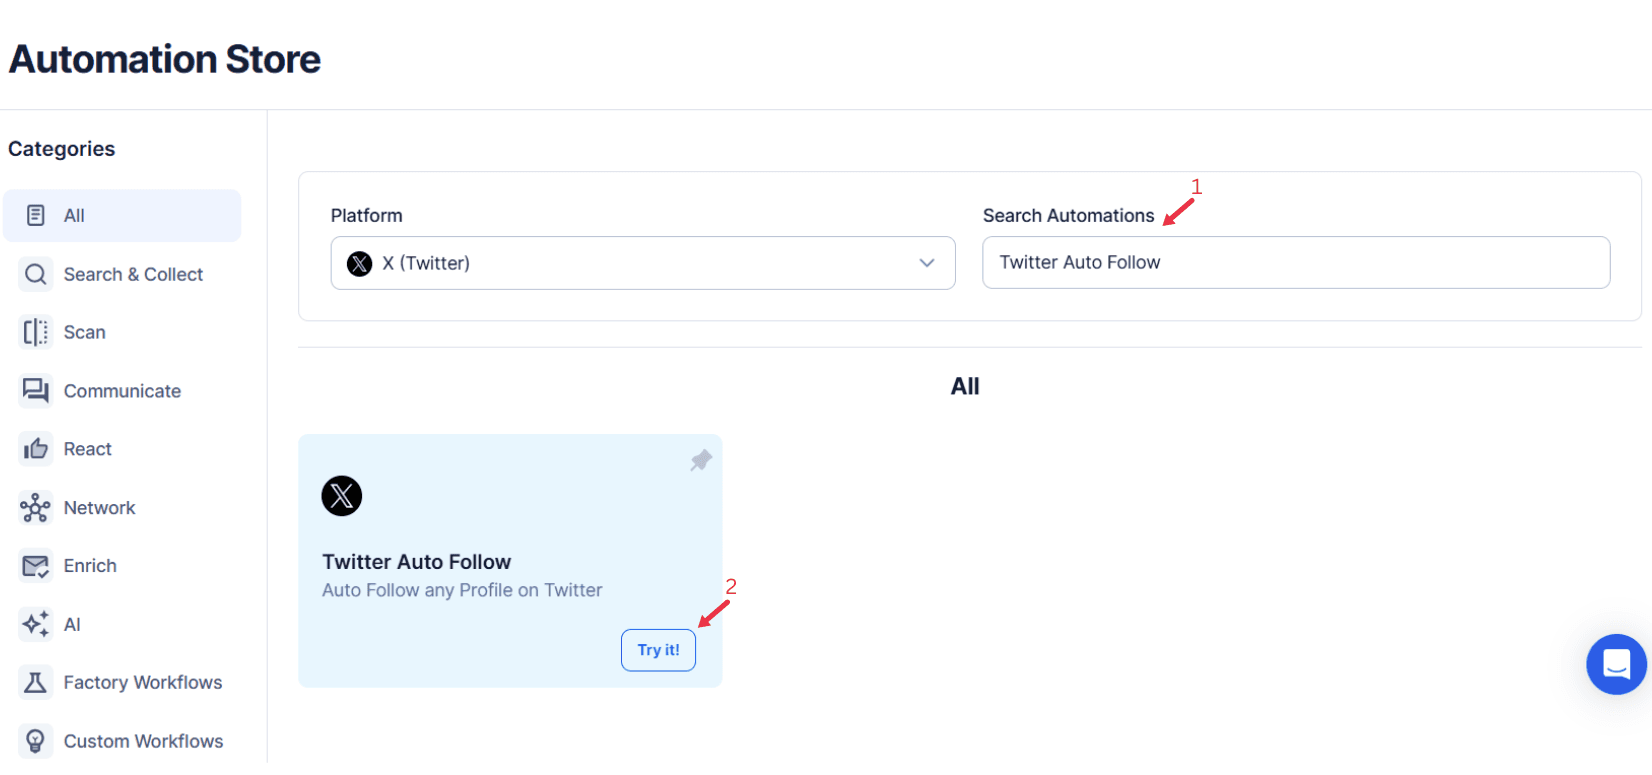1652x775 pixels.
Task: Click the Search Automations input field
Action: [x=1296, y=262]
